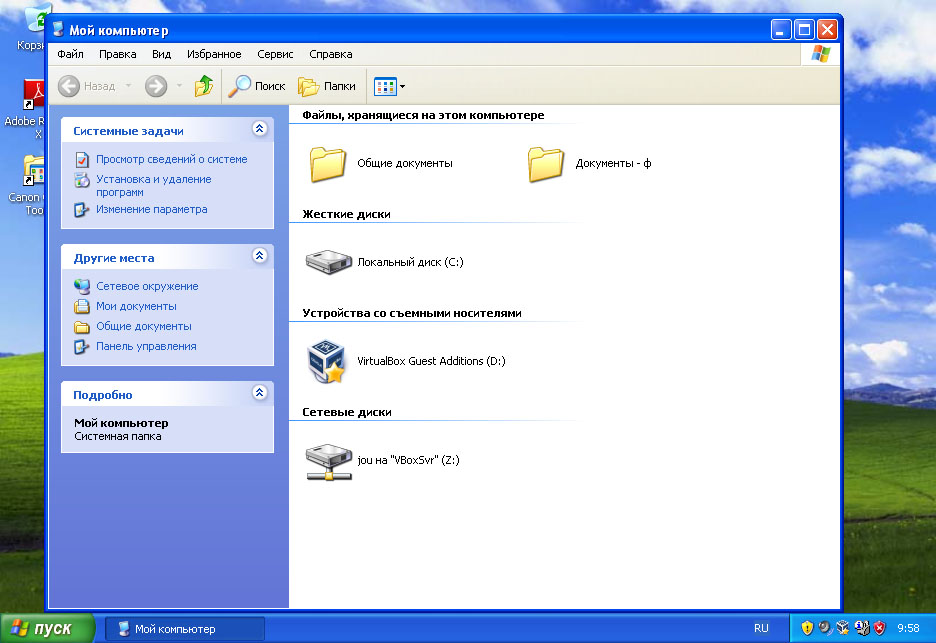Open VirtualBox Guest Additions (D:) drive
936x643 pixels.
(329, 361)
